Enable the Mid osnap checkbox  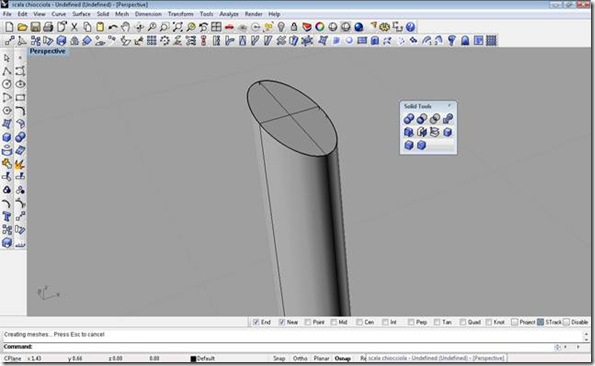334,322
